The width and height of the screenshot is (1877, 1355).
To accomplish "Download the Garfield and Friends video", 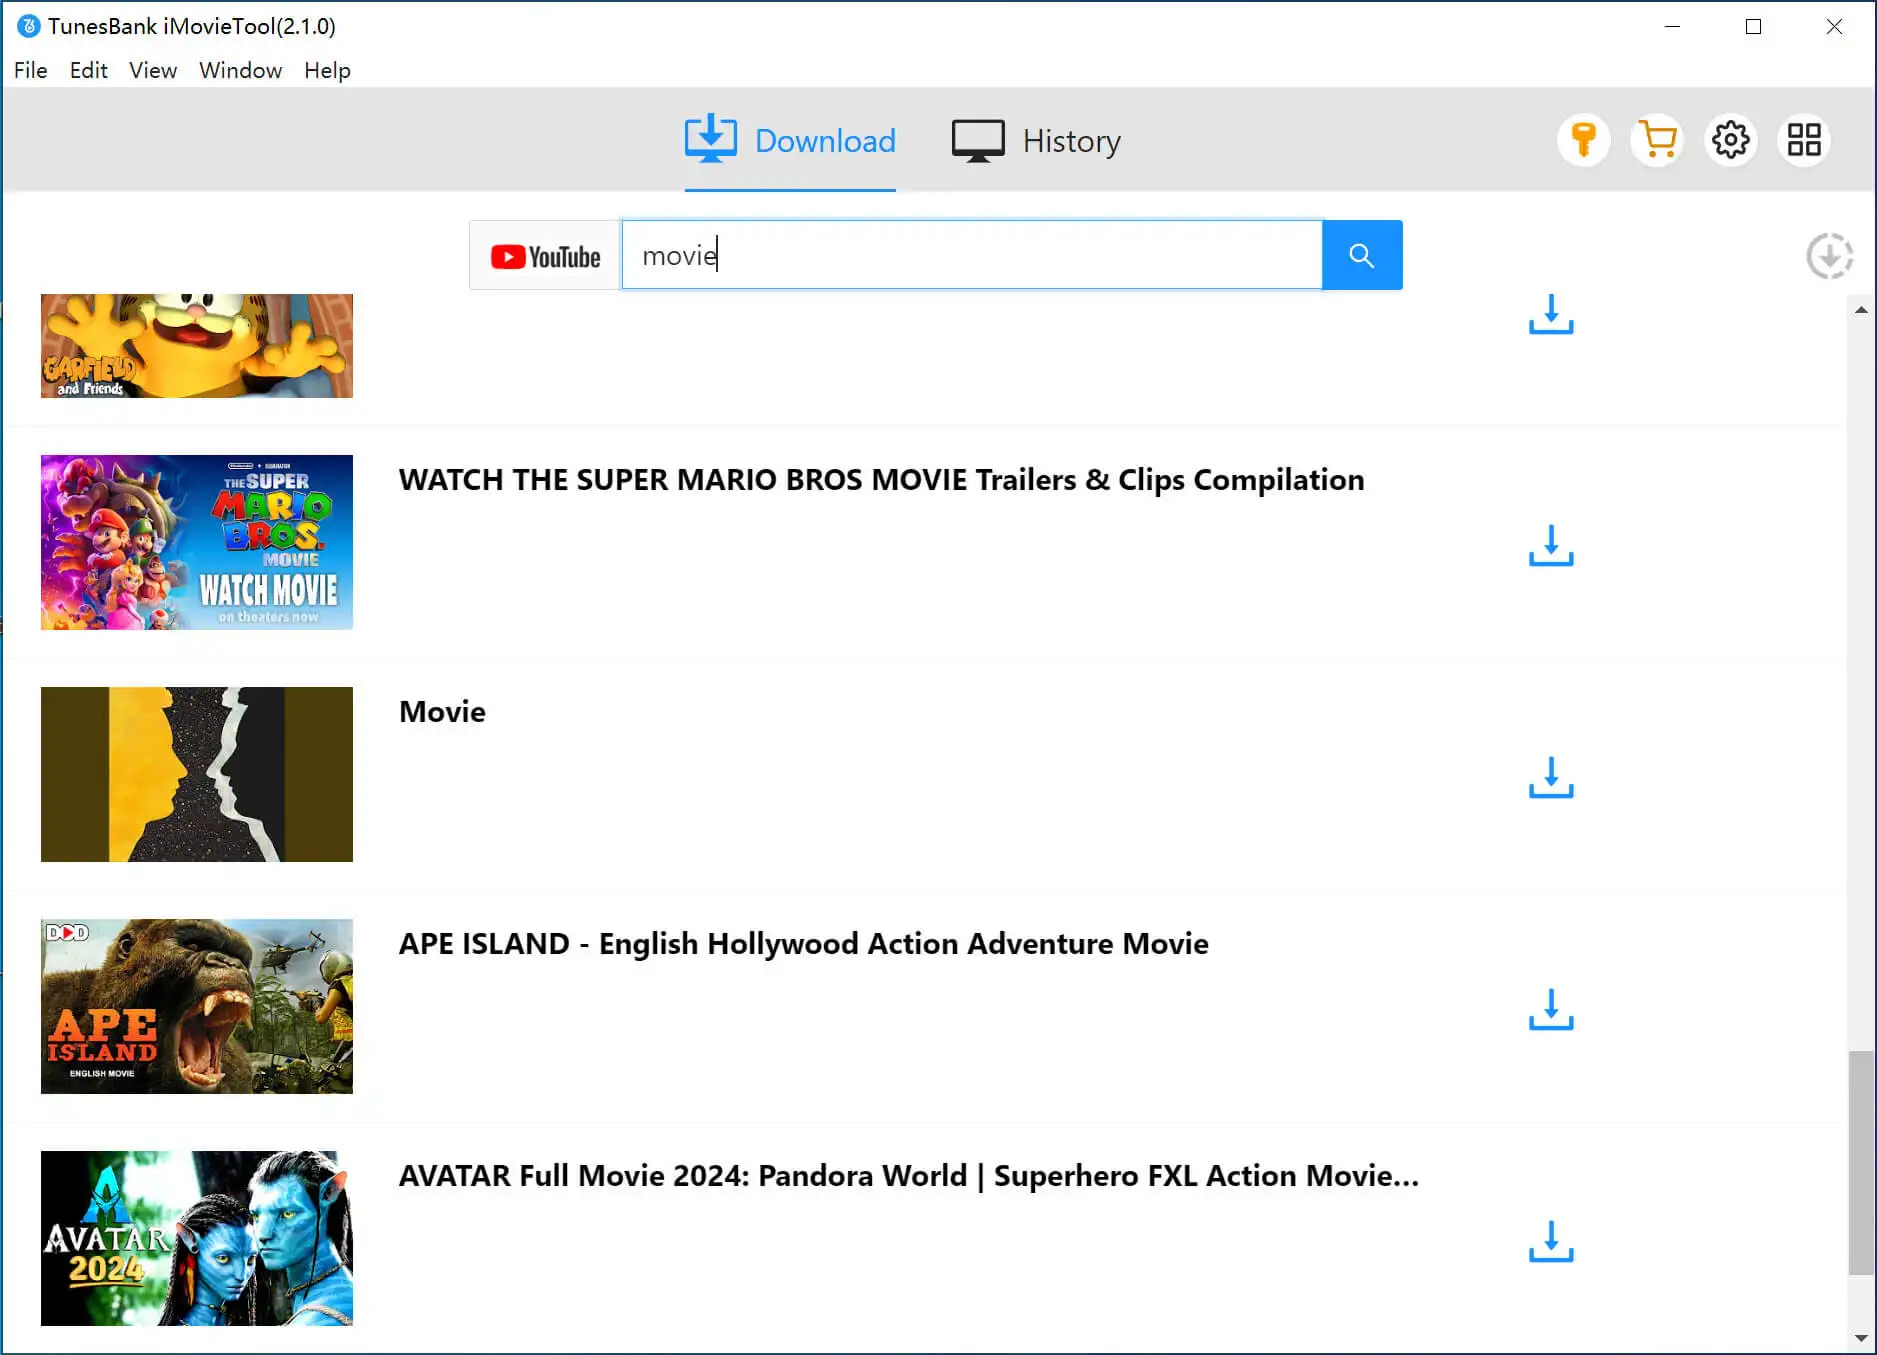I will [1551, 314].
